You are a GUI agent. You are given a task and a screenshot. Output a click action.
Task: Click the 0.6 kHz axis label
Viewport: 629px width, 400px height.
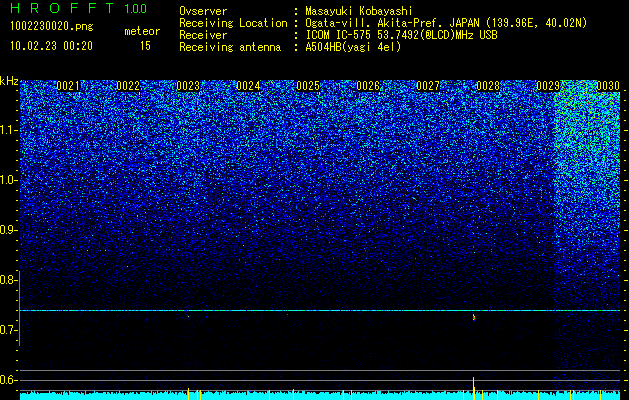pos(7,380)
